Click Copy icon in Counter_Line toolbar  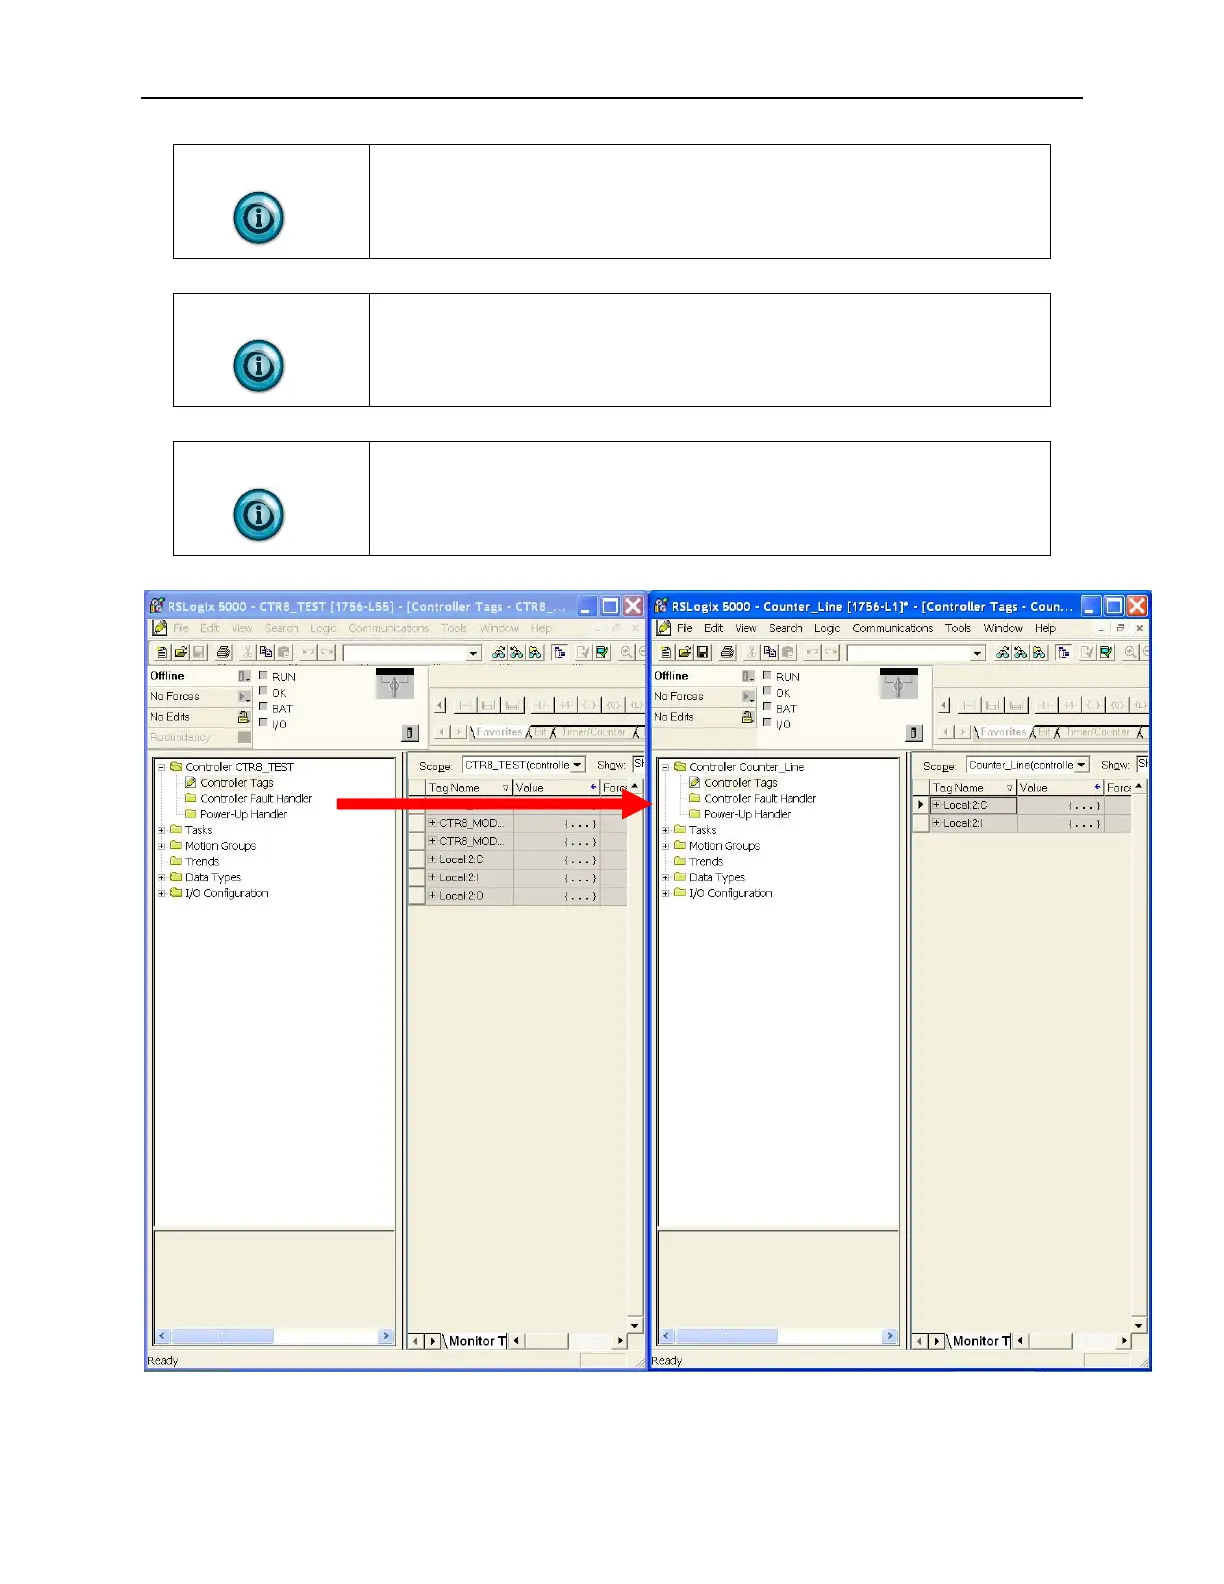click(770, 652)
